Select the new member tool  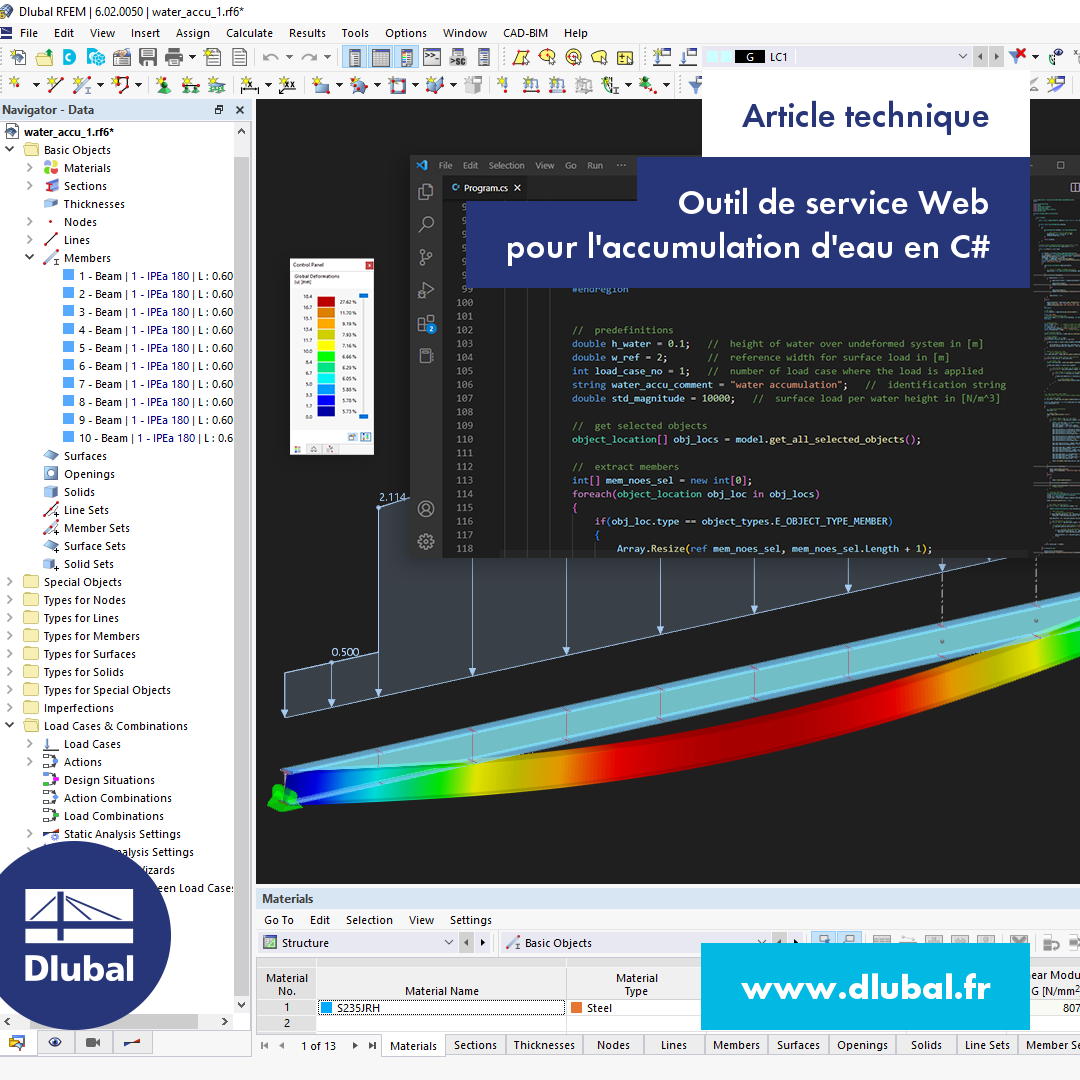[x=81, y=85]
